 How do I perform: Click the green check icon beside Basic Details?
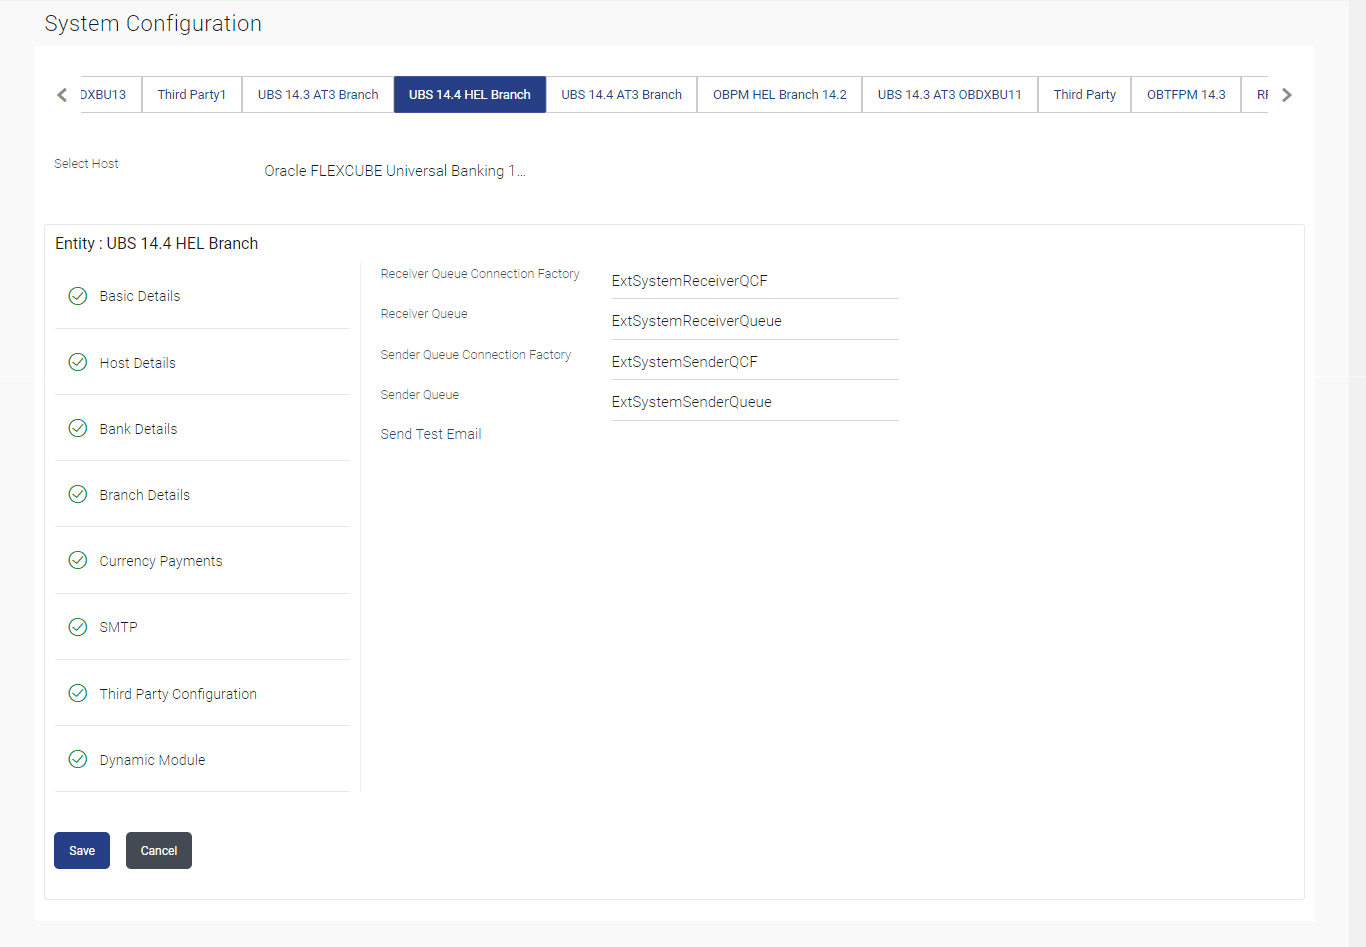point(77,296)
